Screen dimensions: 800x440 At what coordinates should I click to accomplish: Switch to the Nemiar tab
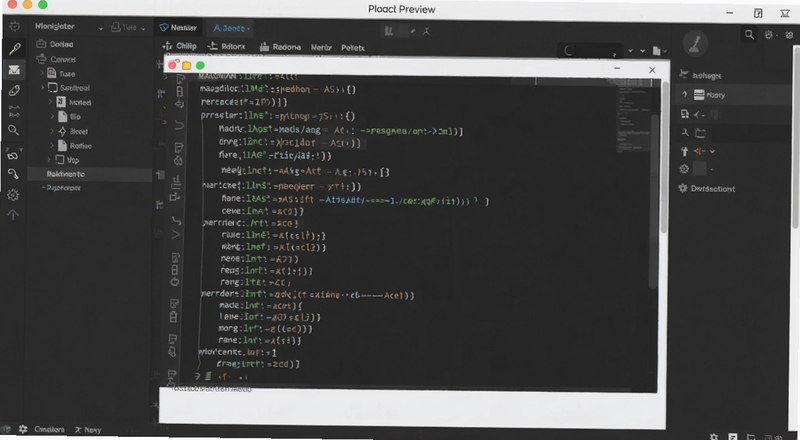tap(178, 28)
